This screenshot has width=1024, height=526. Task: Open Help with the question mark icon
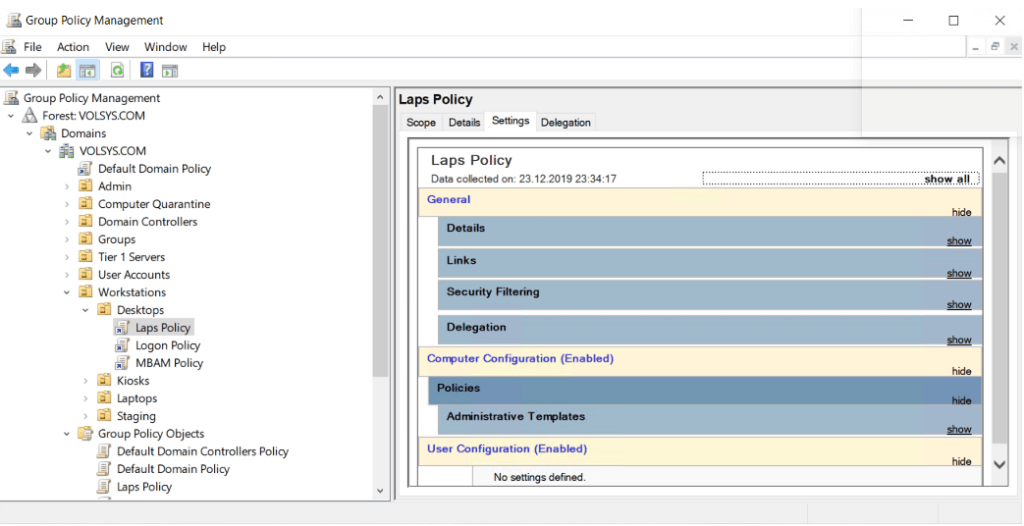[x=147, y=70]
